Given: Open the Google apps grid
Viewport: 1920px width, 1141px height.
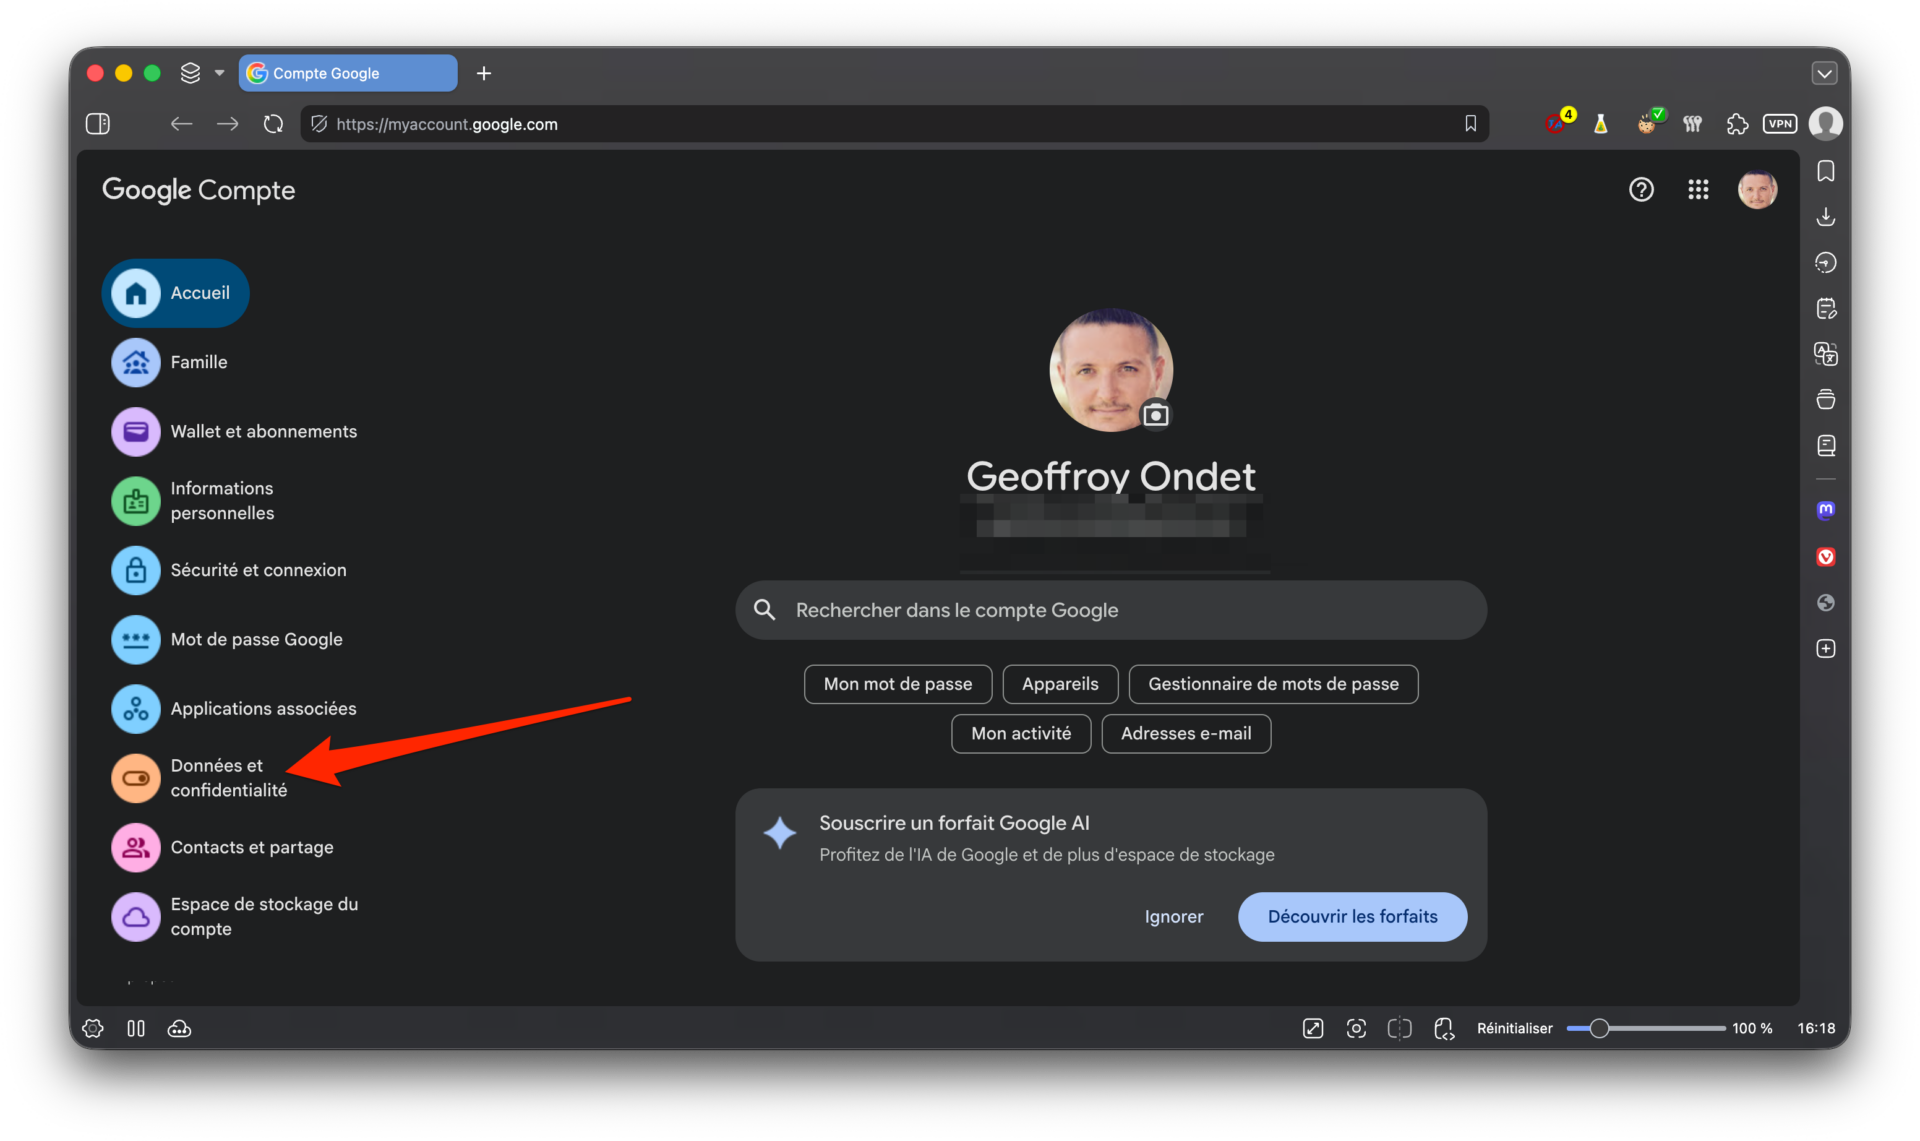Looking at the screenshot, I should click(1698, 189).
